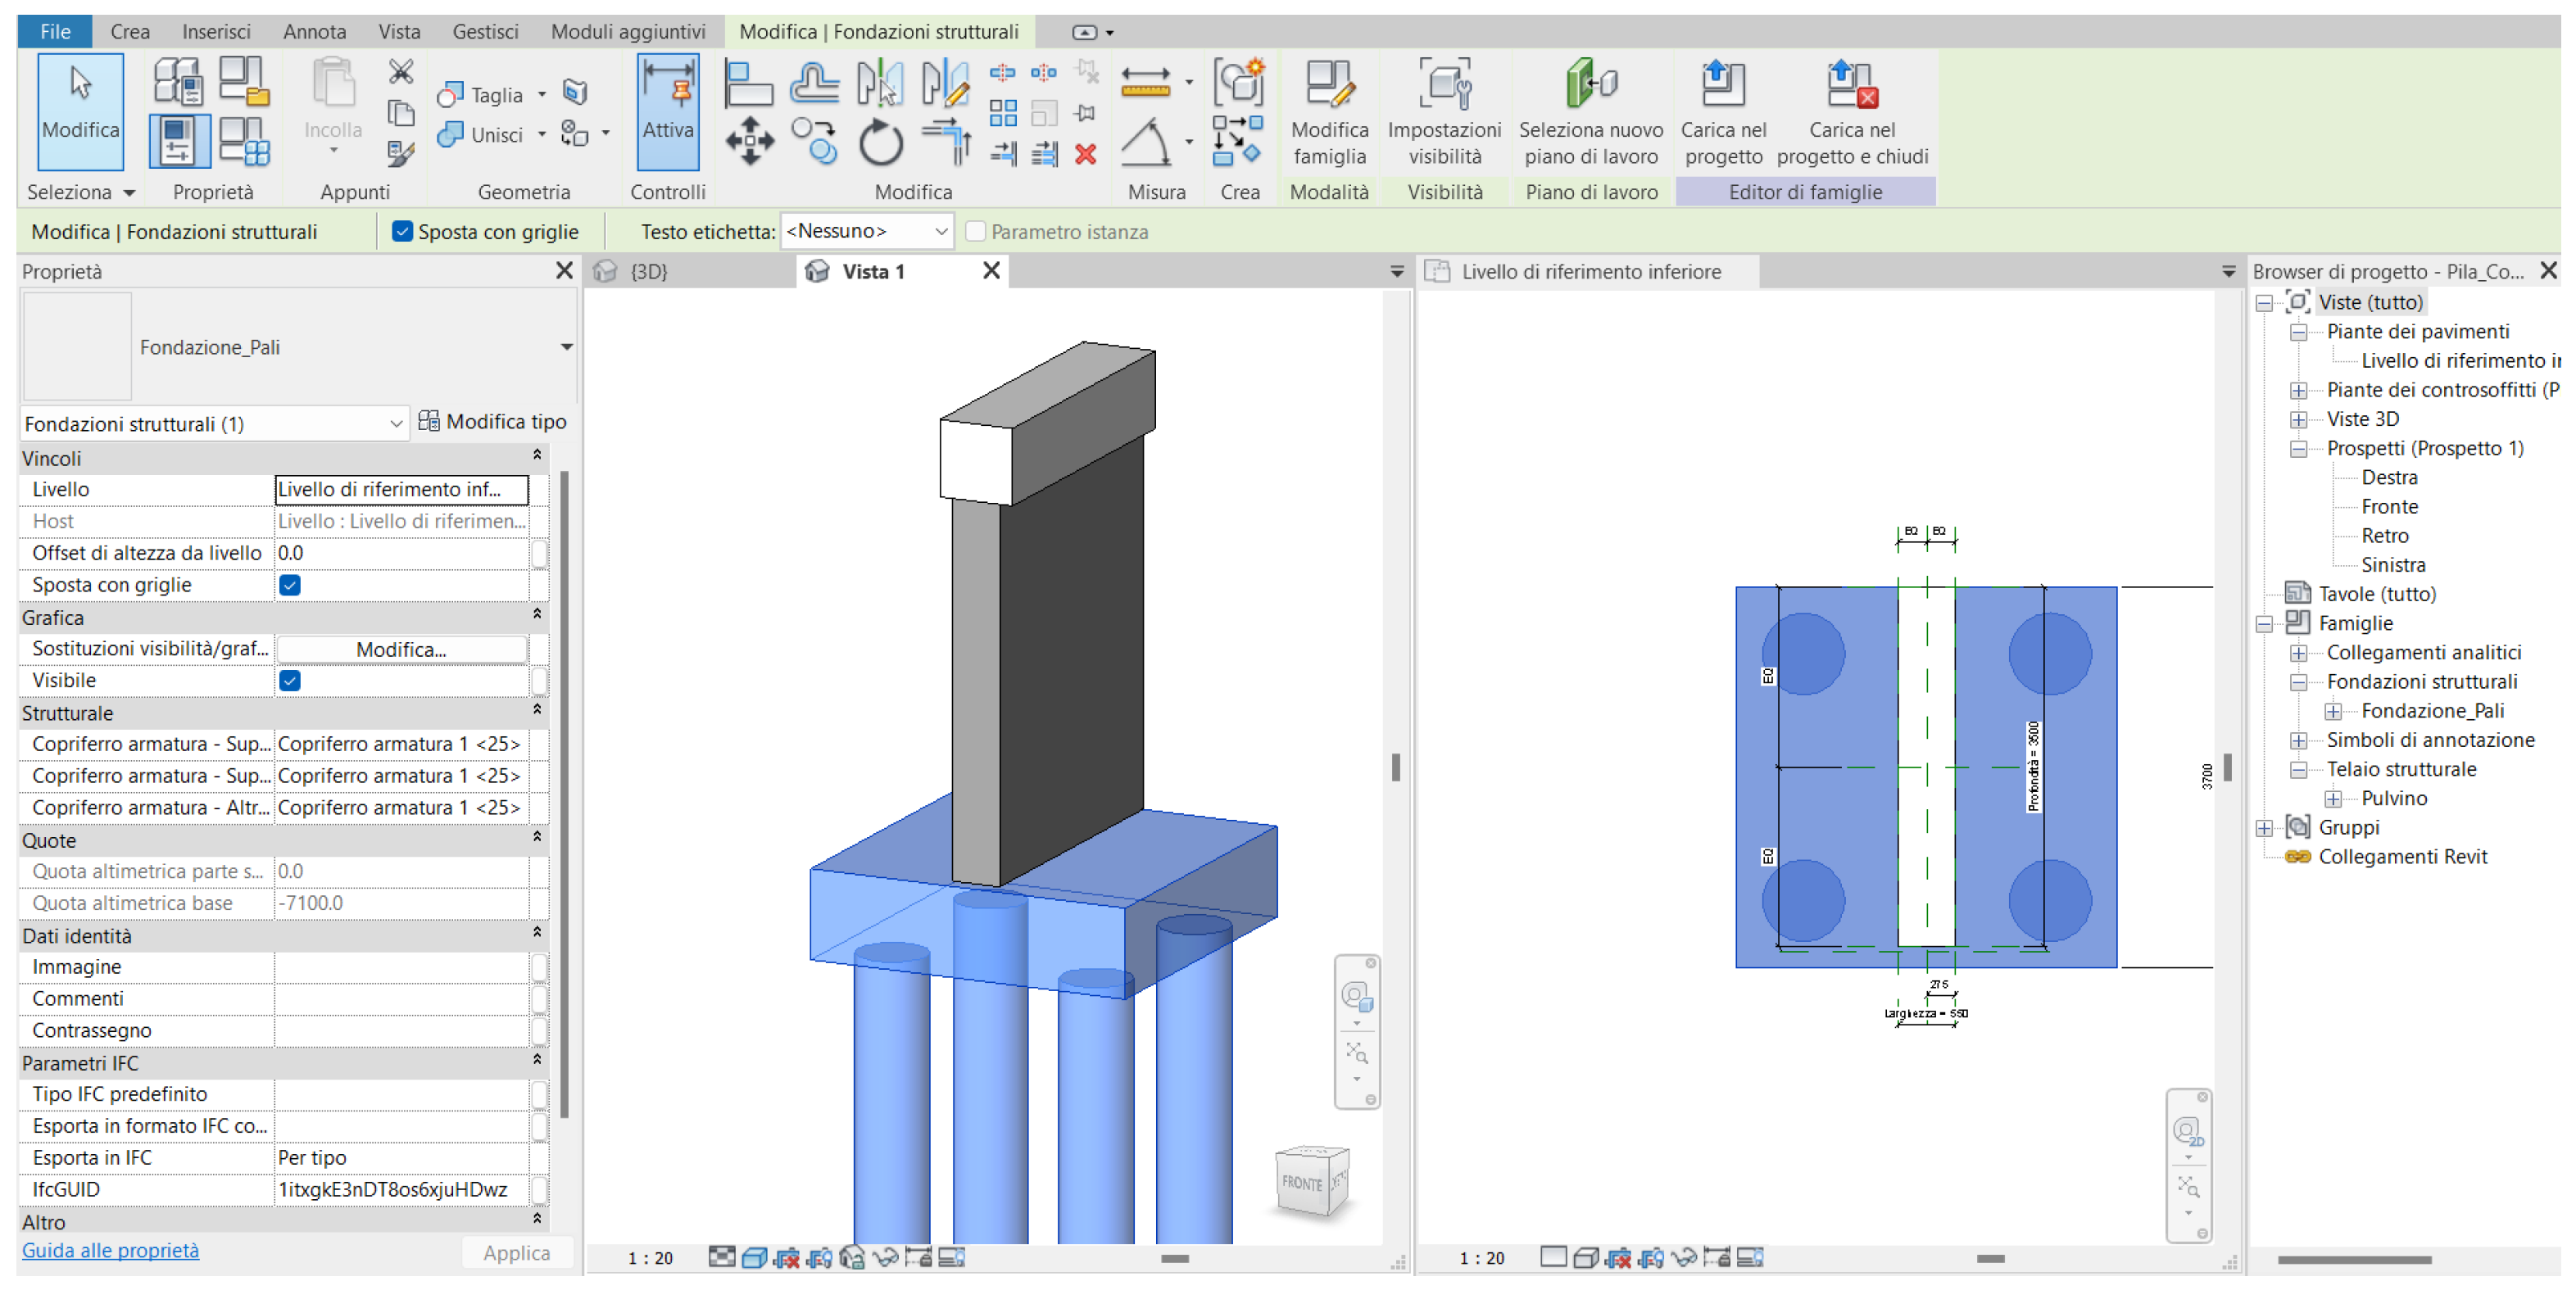
Task: Click Seleziona nuovo piano di lavoro
Action: click(1590, 110)
